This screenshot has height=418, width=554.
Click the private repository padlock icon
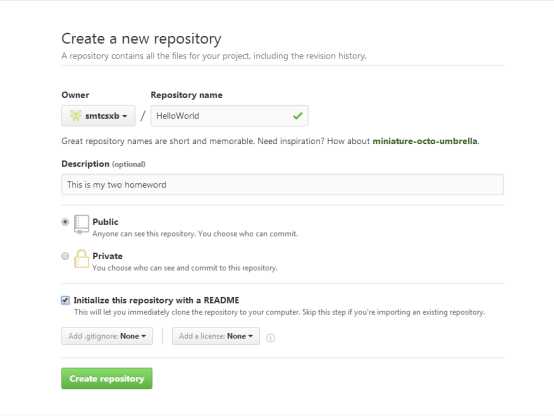(x=81, y=259)
